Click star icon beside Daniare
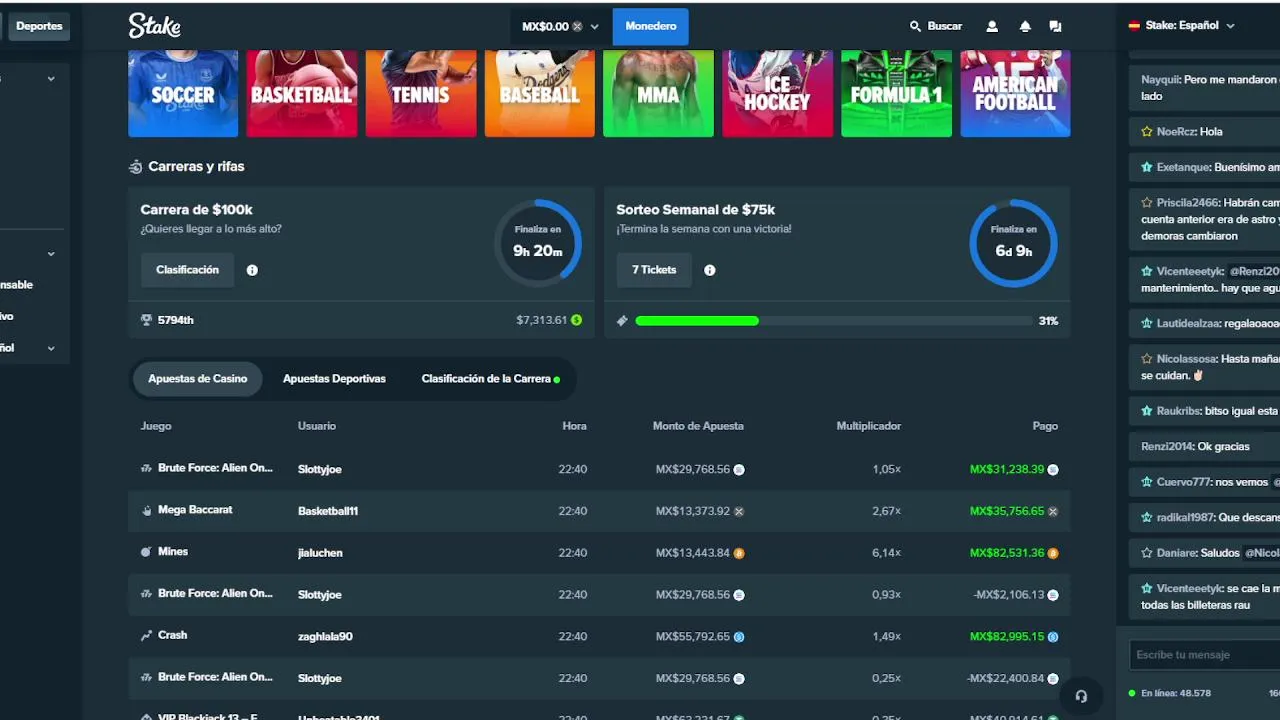The height and width of the screenshot is (720, 1280). pos(1147,553)
